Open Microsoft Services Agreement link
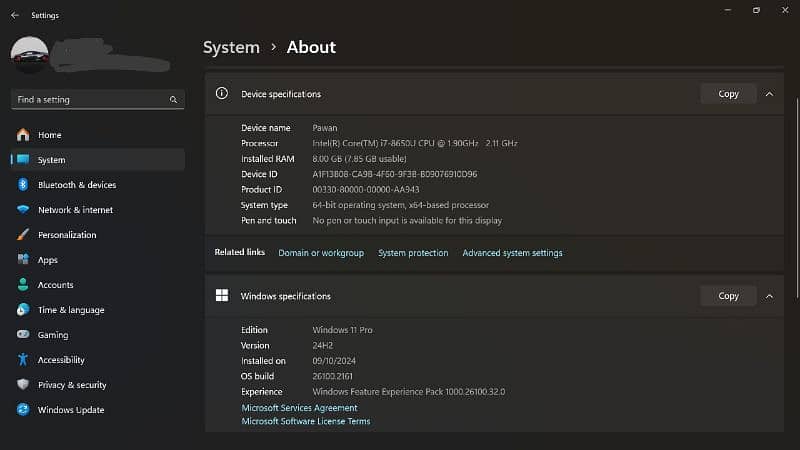This screenshot has height=450, width=800. (x=299, y=408)
